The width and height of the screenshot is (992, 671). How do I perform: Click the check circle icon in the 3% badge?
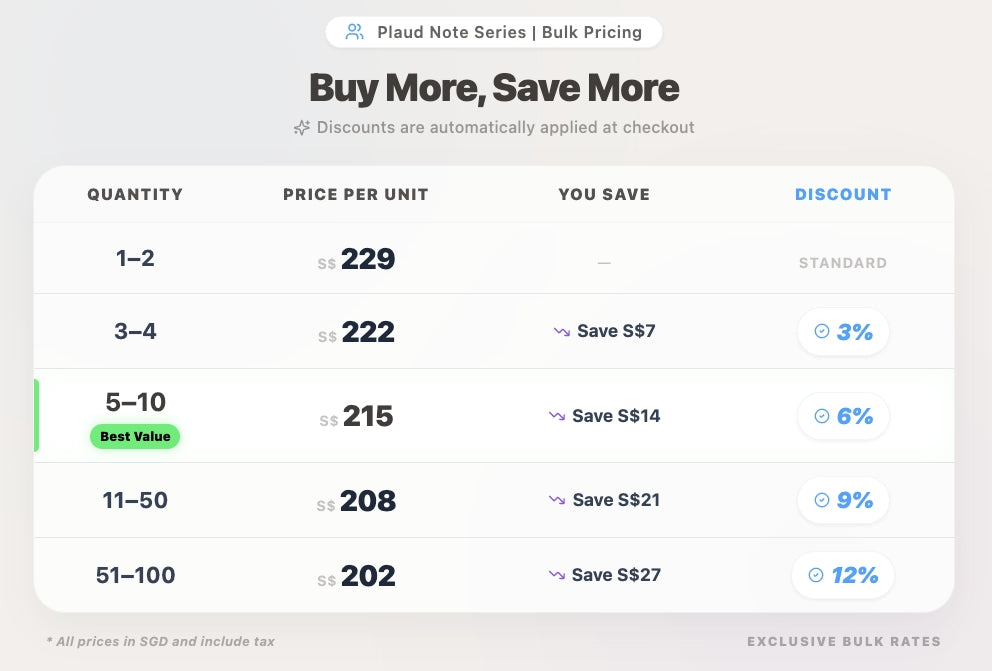[x=822, y=331]
